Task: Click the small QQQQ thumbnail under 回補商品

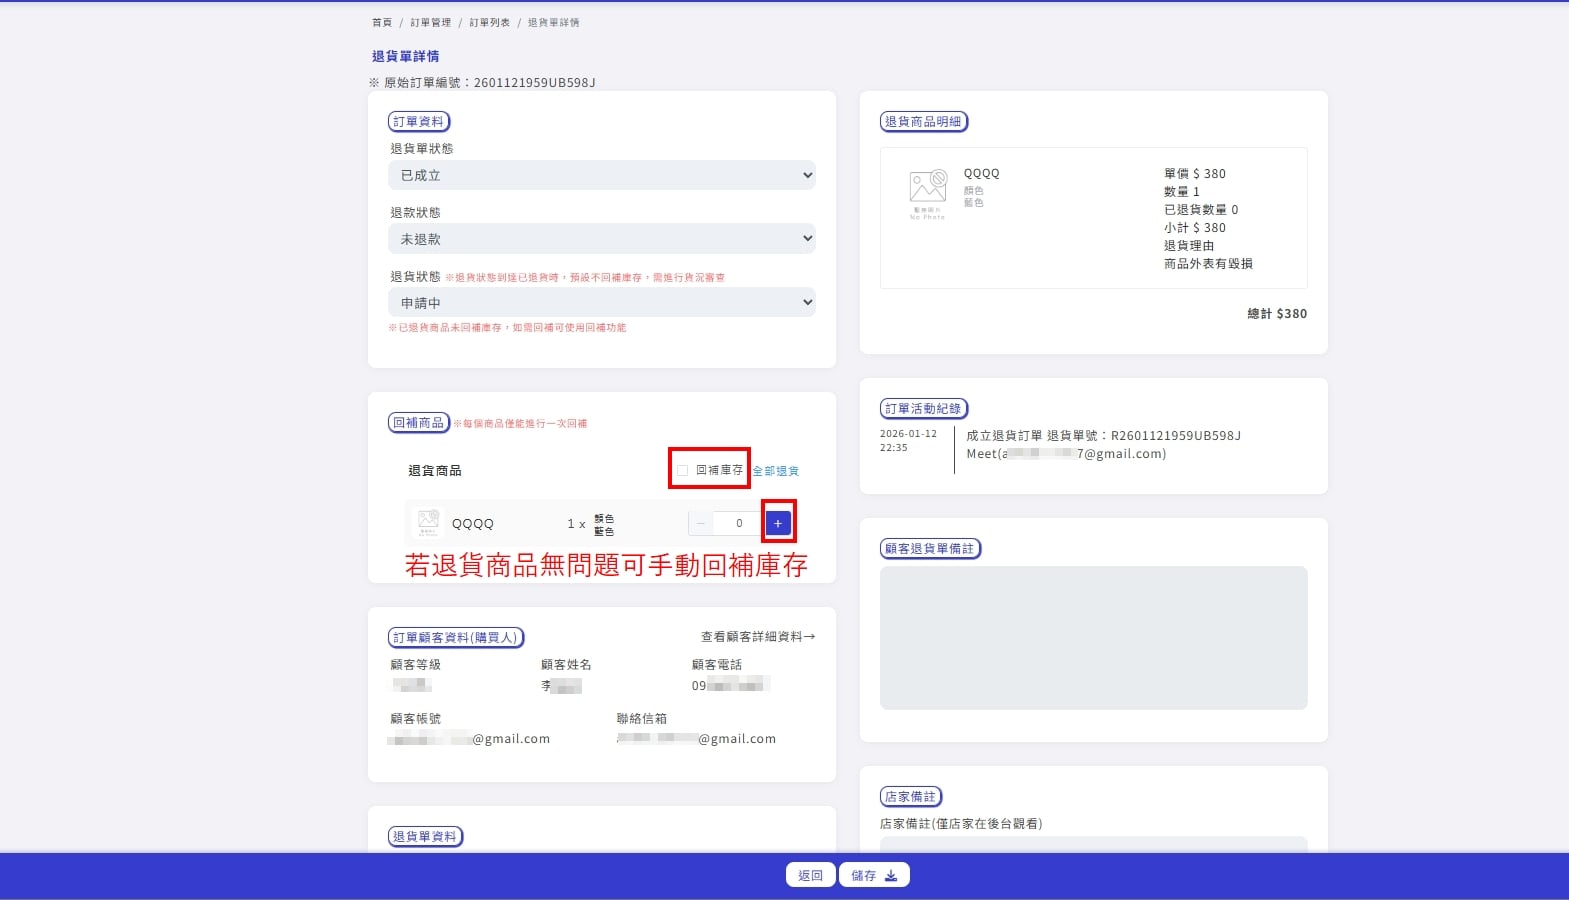Action: (x=428, y=523)
